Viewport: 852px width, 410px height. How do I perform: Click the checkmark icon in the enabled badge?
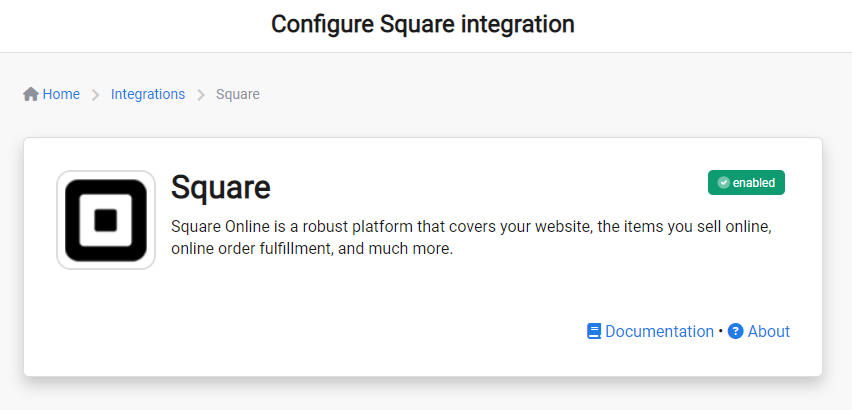point(723,183)
